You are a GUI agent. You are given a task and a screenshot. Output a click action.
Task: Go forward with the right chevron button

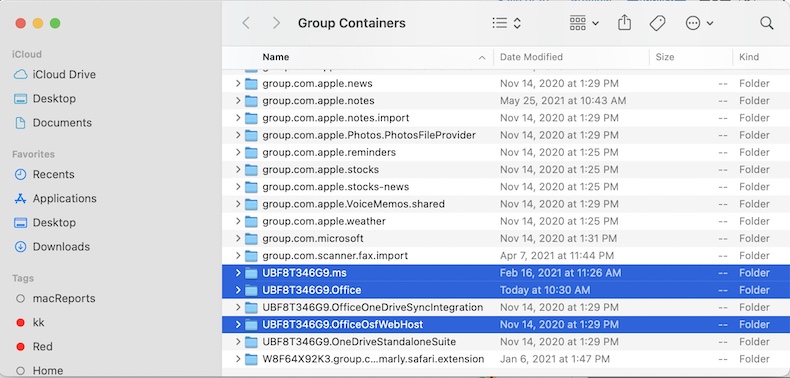click(276, 23)
